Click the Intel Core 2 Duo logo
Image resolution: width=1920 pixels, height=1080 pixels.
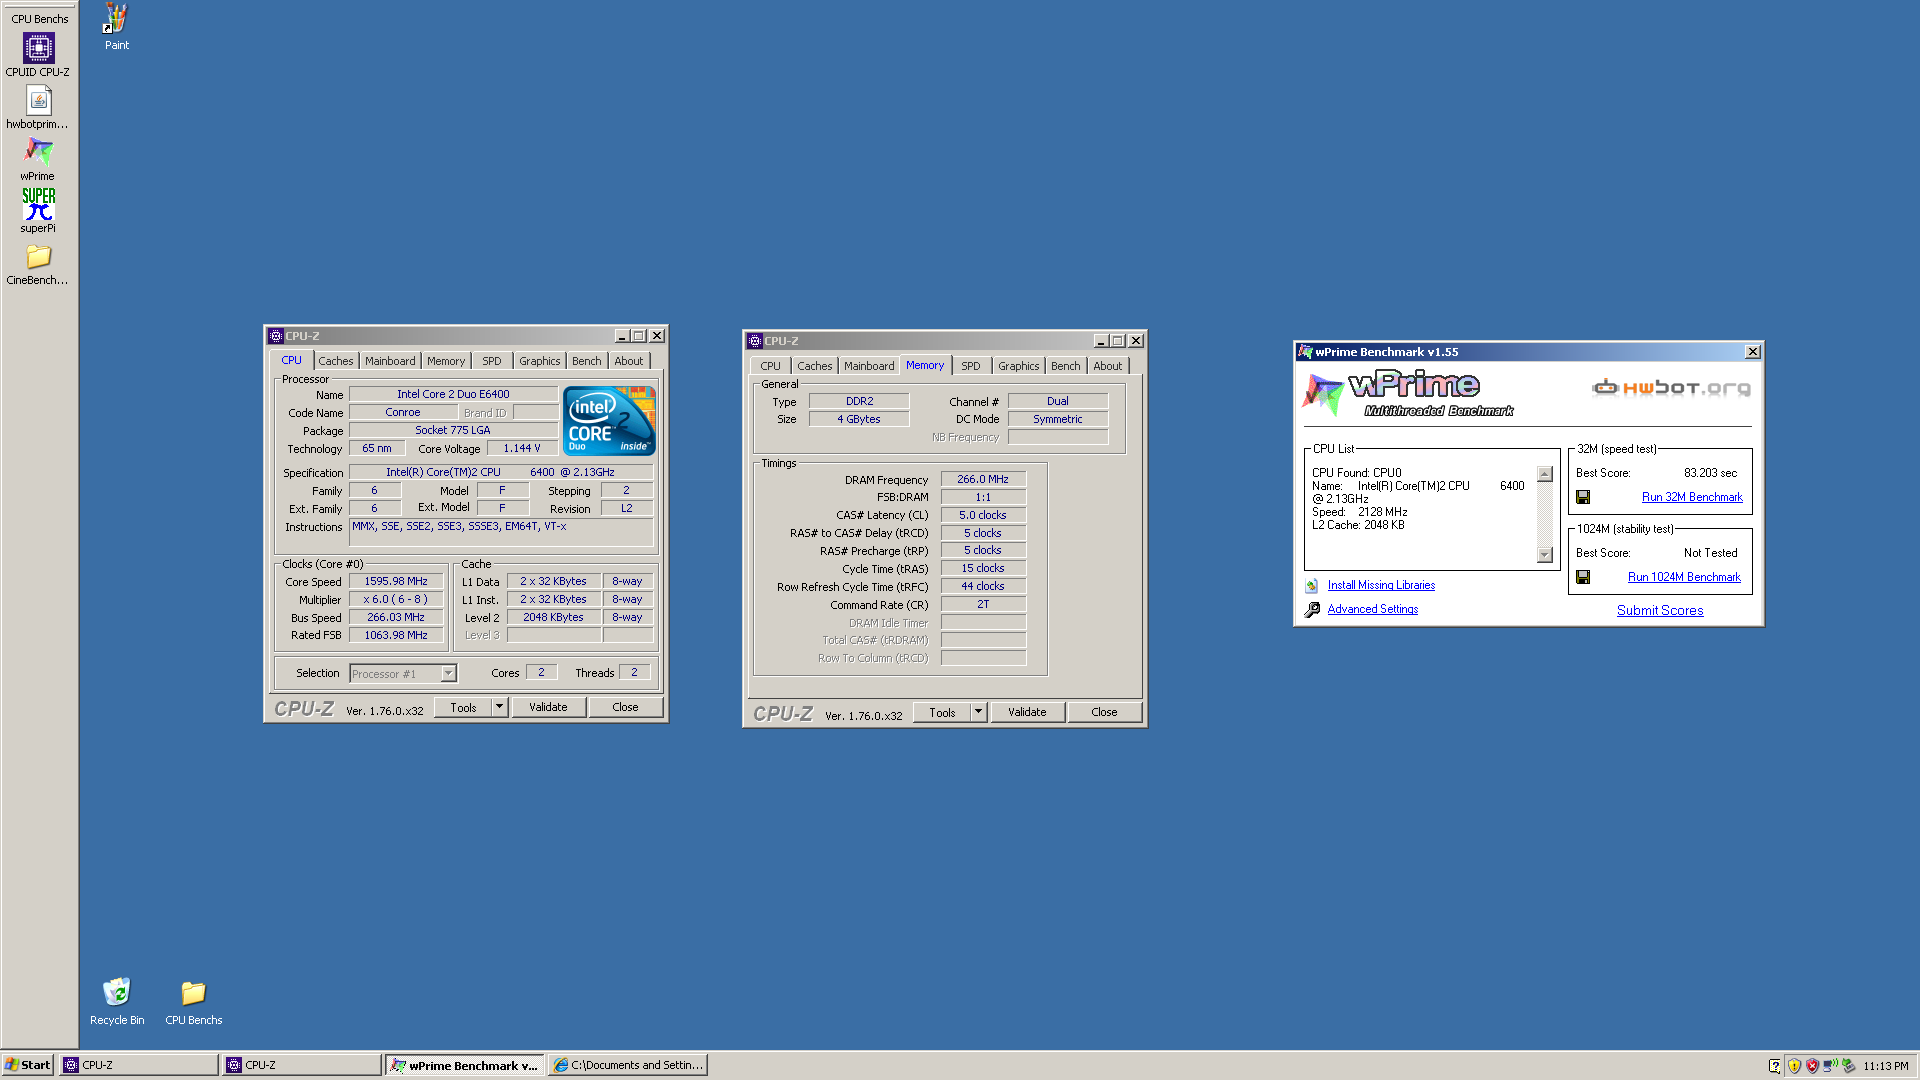tap(609, 421)
